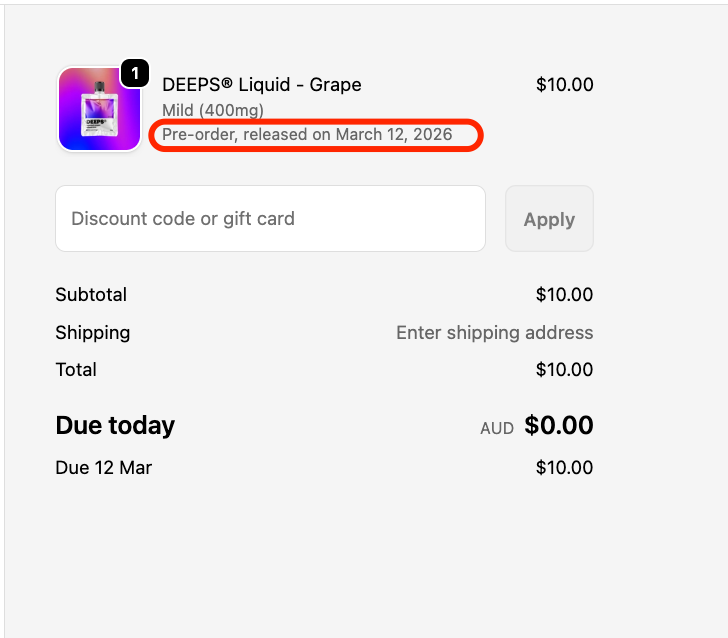The image size is (728, 638).
Task: Click the Due 12 Mar label
Action: tap(104, 467)
